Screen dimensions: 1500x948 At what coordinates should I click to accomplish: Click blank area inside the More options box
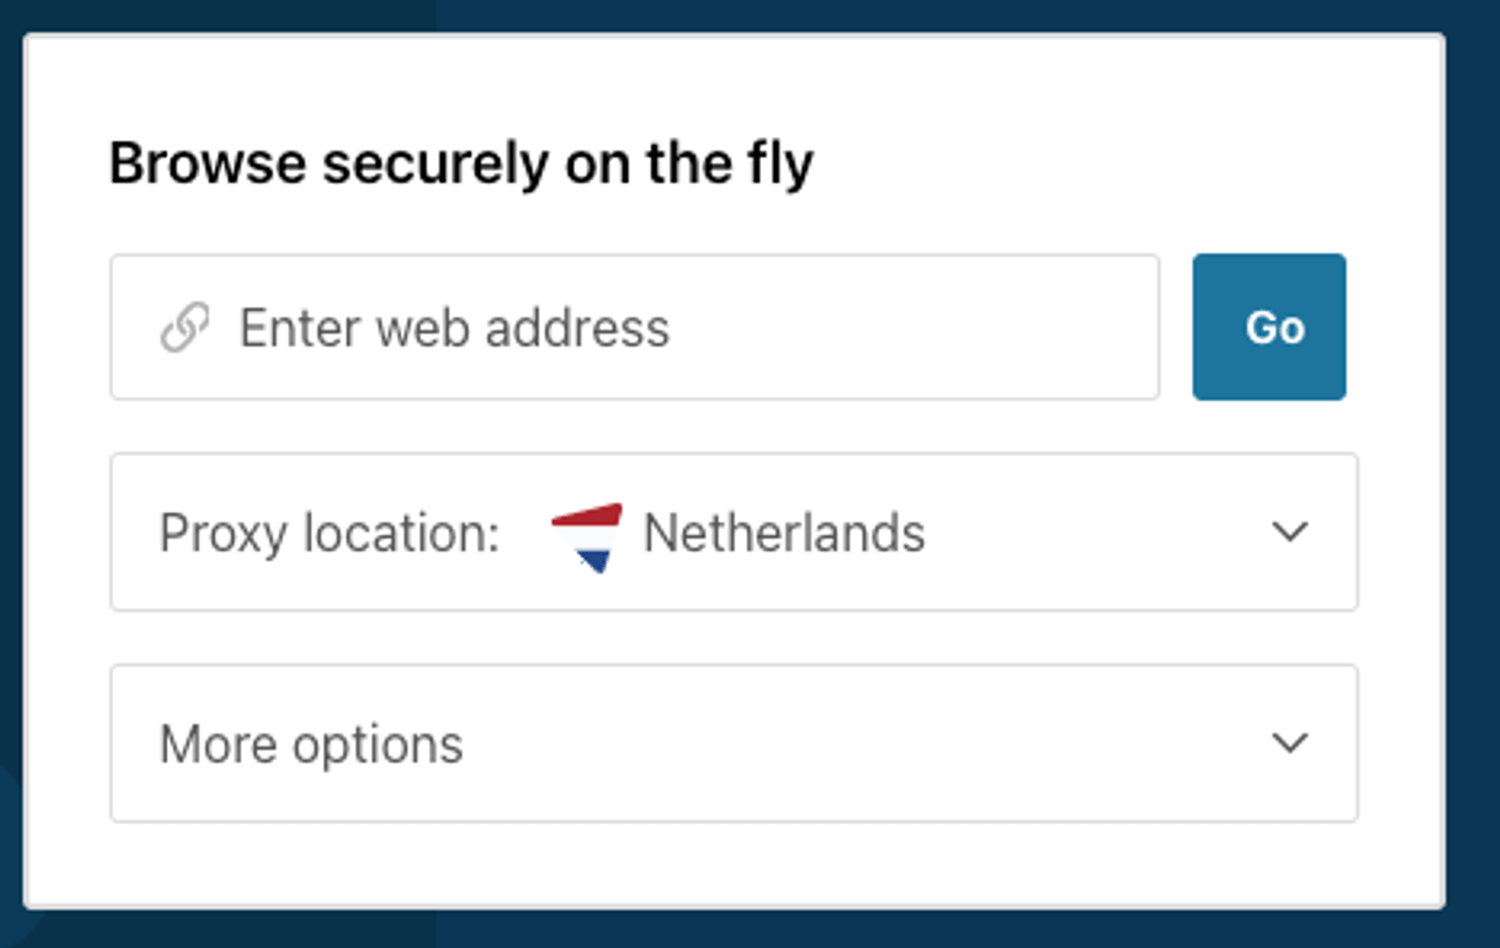860,743
